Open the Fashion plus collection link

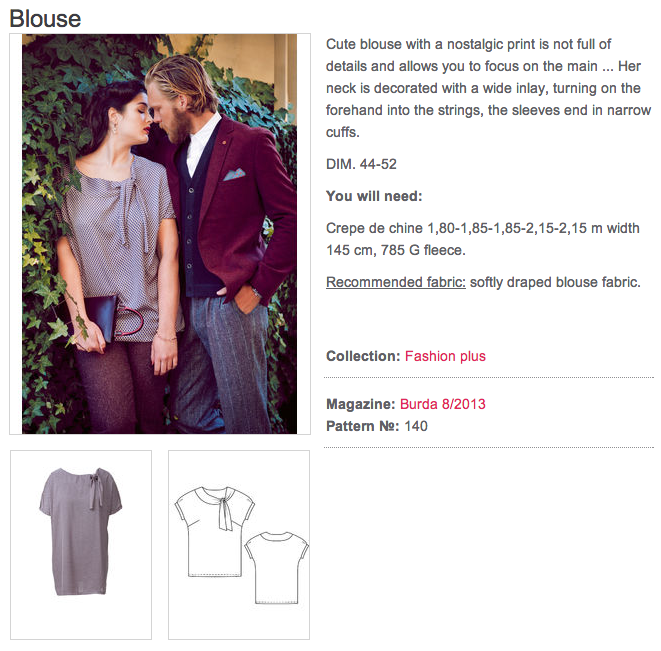click(x=445, y=356)
